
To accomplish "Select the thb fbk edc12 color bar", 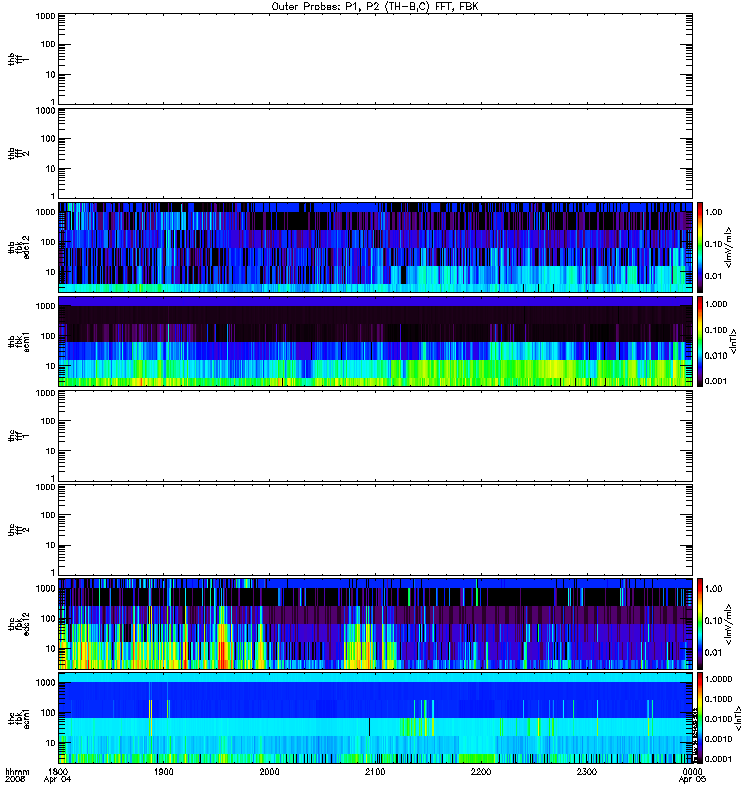I will [700, 247].
